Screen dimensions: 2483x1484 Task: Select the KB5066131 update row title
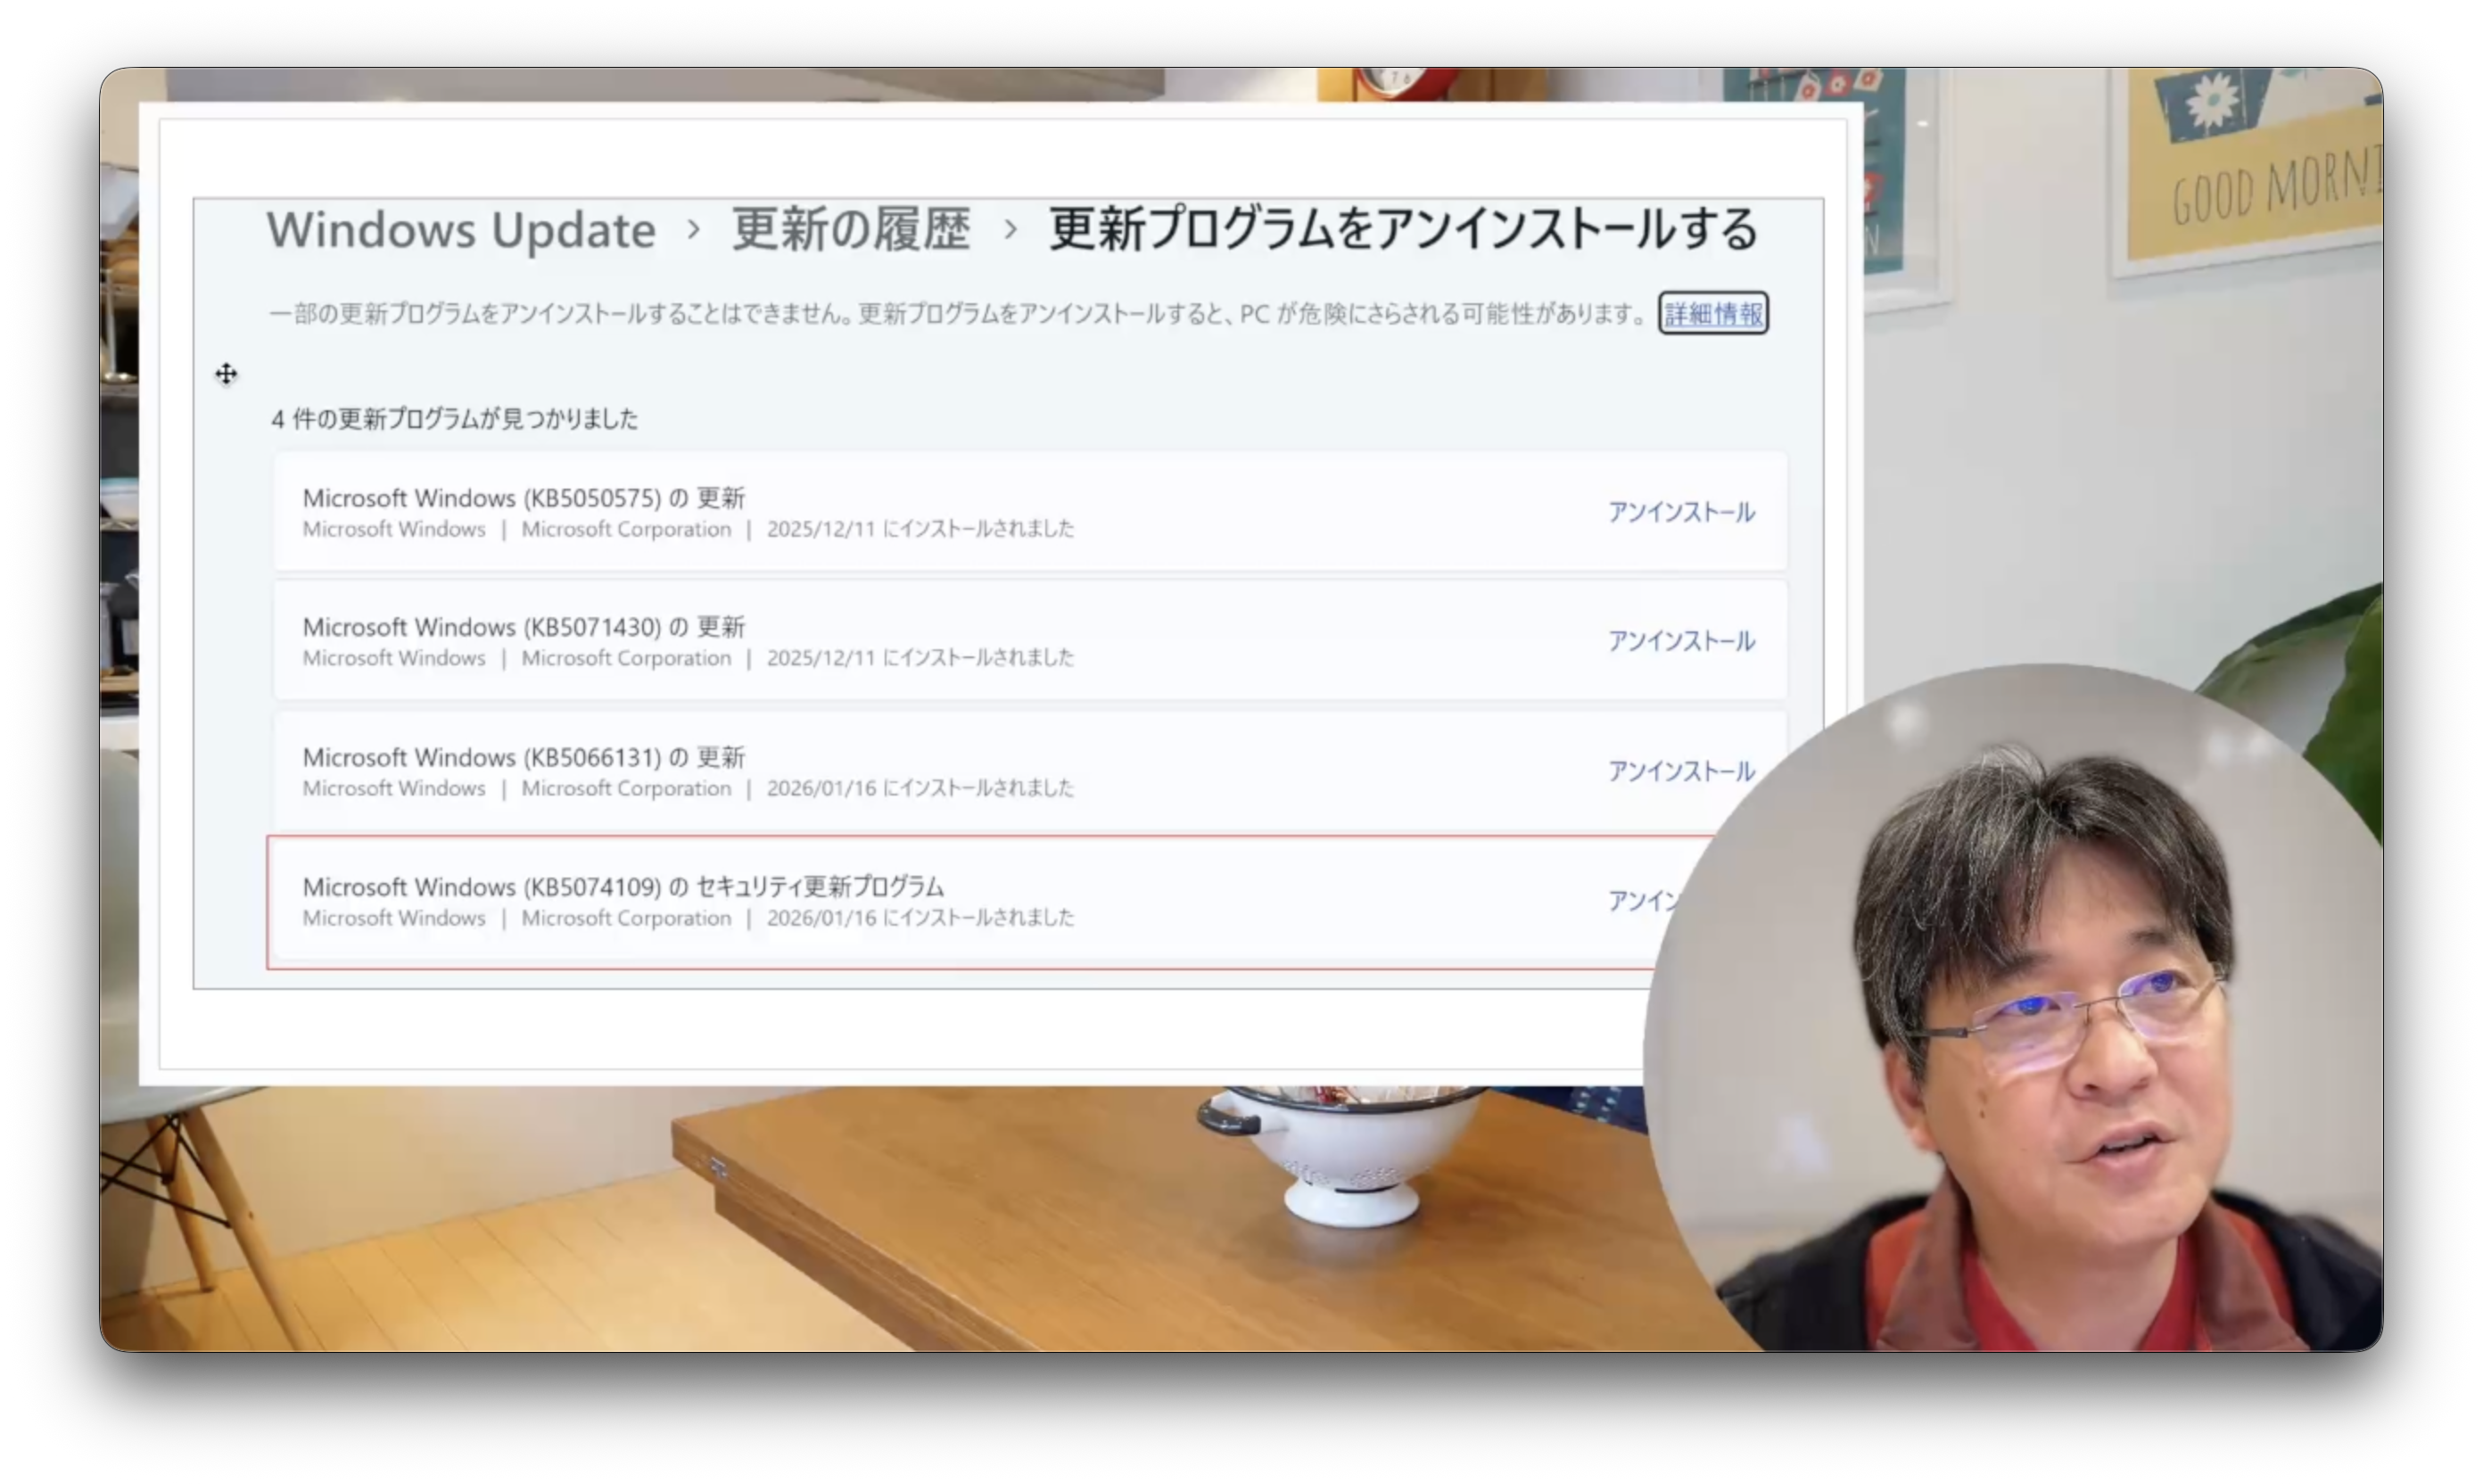click(523, 757)
